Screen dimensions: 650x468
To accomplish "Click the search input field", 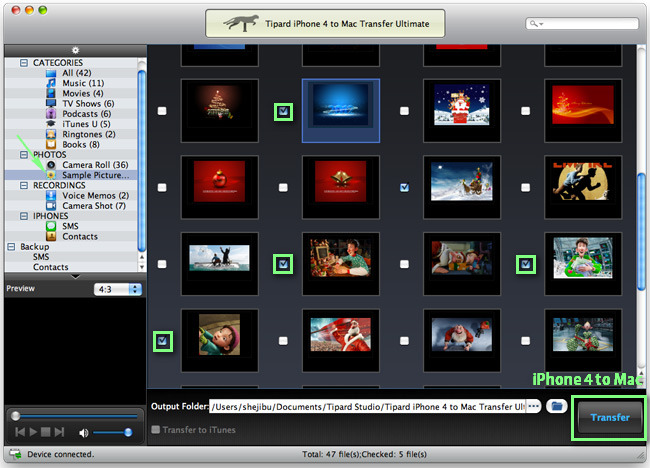I will coord(582,24).
